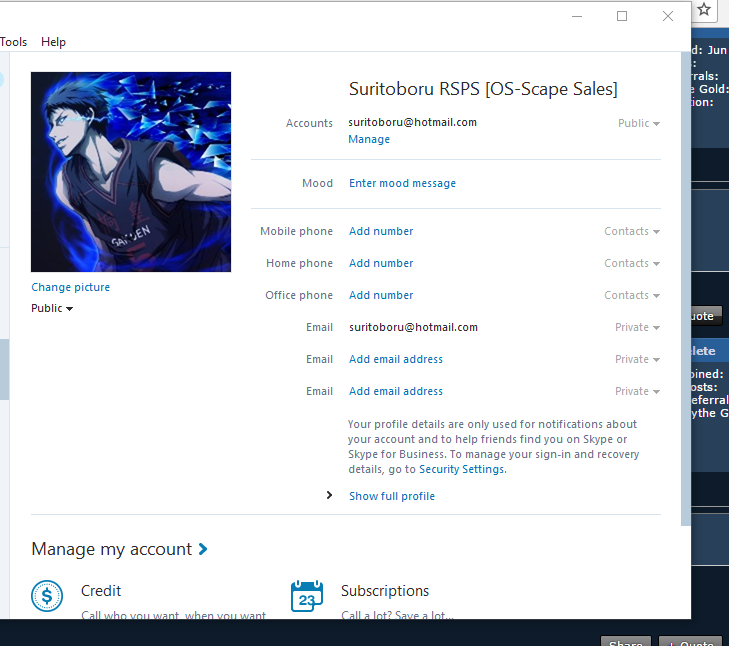Open the Office phone Contacts dropdown
The height and width of the screenshot is (646, 729).
point(632,295)
